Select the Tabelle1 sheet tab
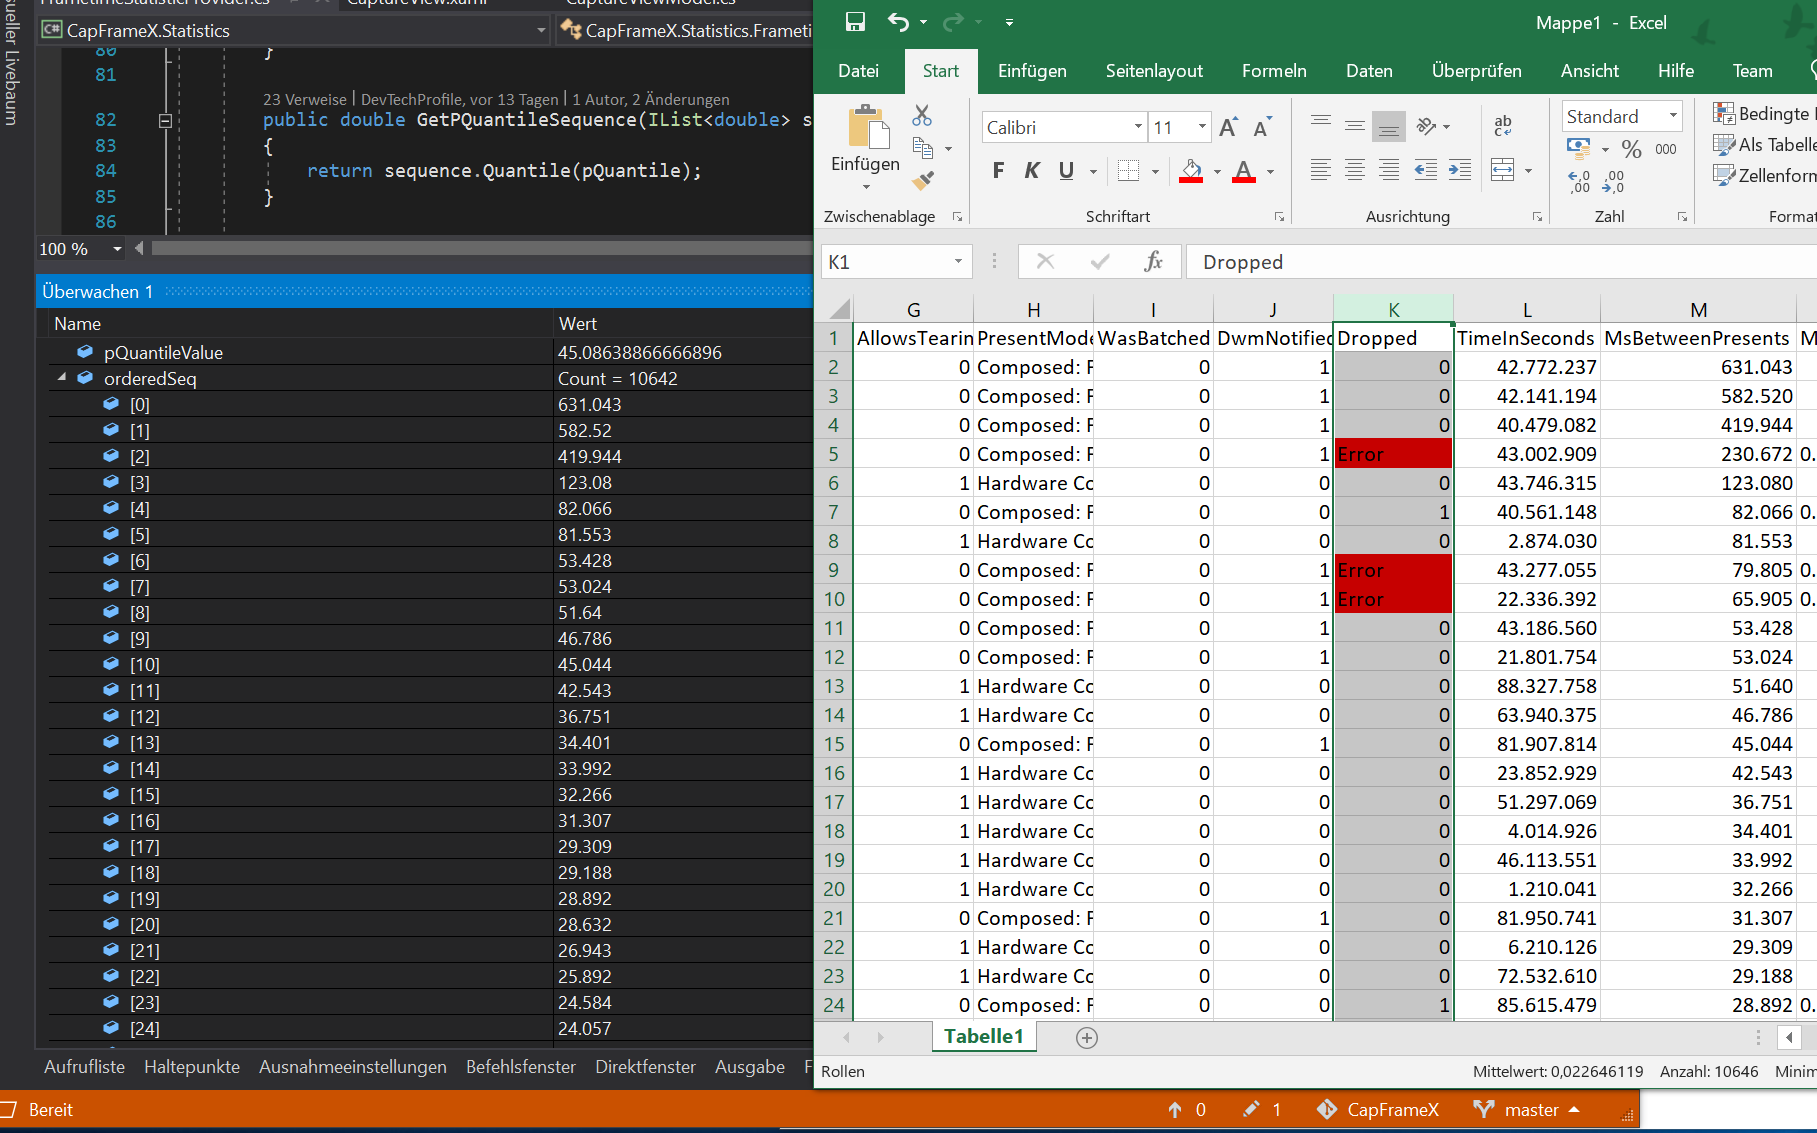The width and height of the screenshot is (1817, 1133). 984,1037
